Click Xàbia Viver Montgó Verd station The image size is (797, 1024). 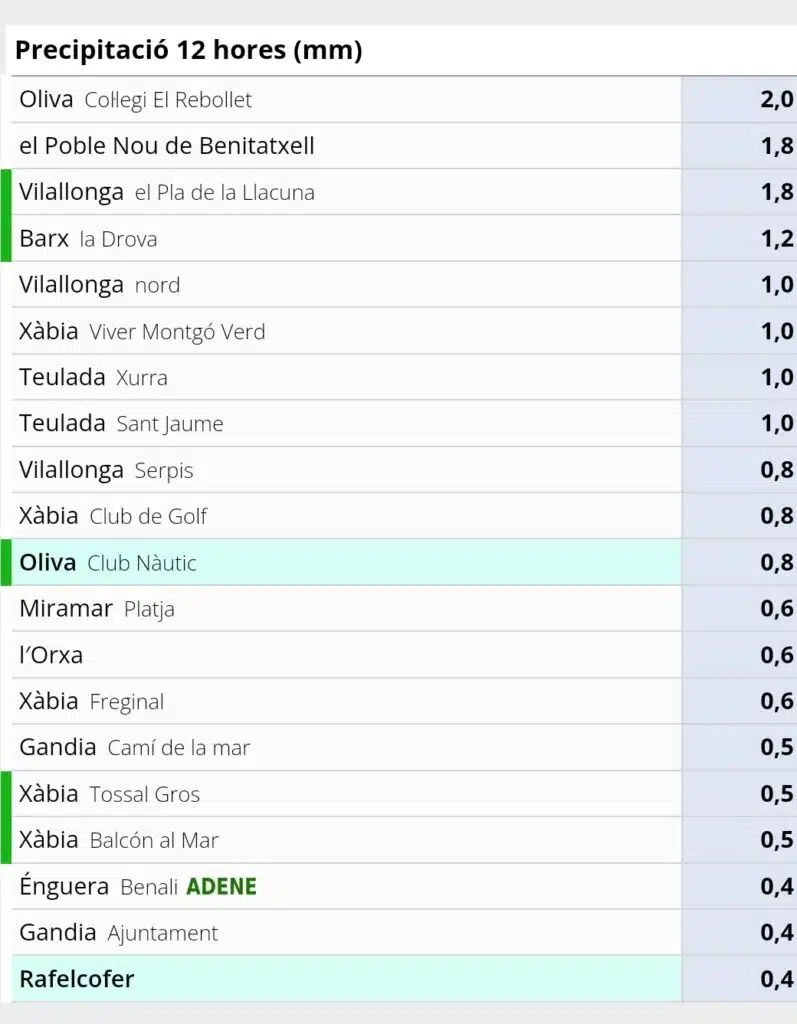pos(404,331)
